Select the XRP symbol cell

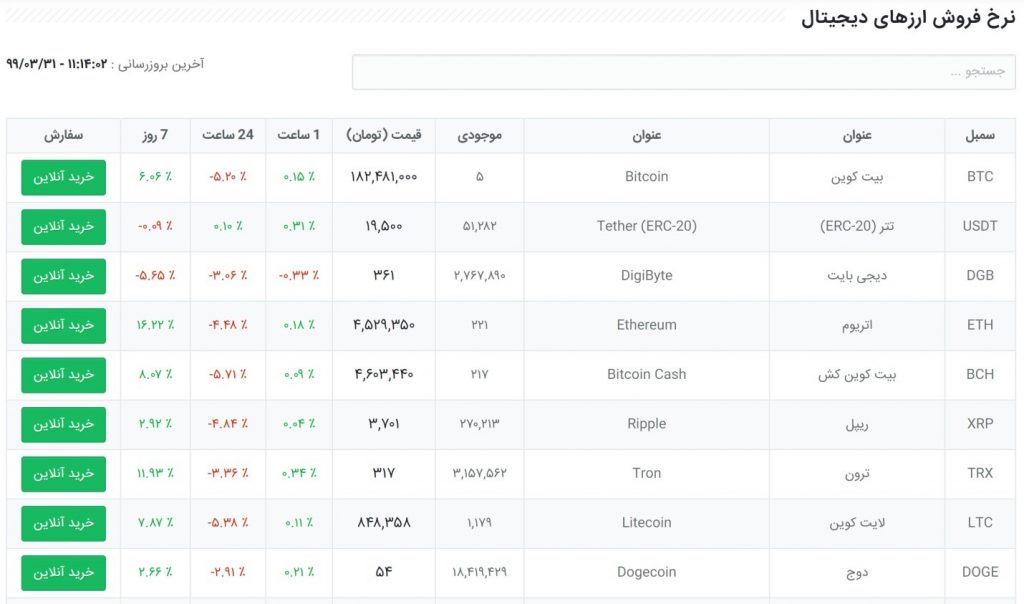click(x=980, y=424)
